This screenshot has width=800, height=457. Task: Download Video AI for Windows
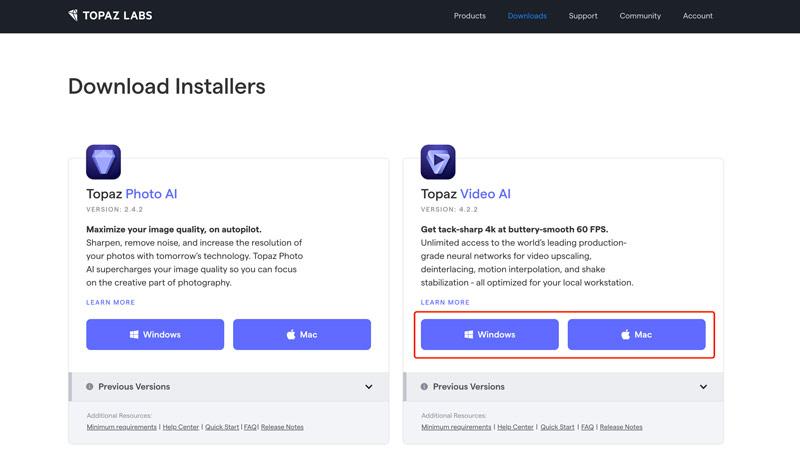click(490, 335)
